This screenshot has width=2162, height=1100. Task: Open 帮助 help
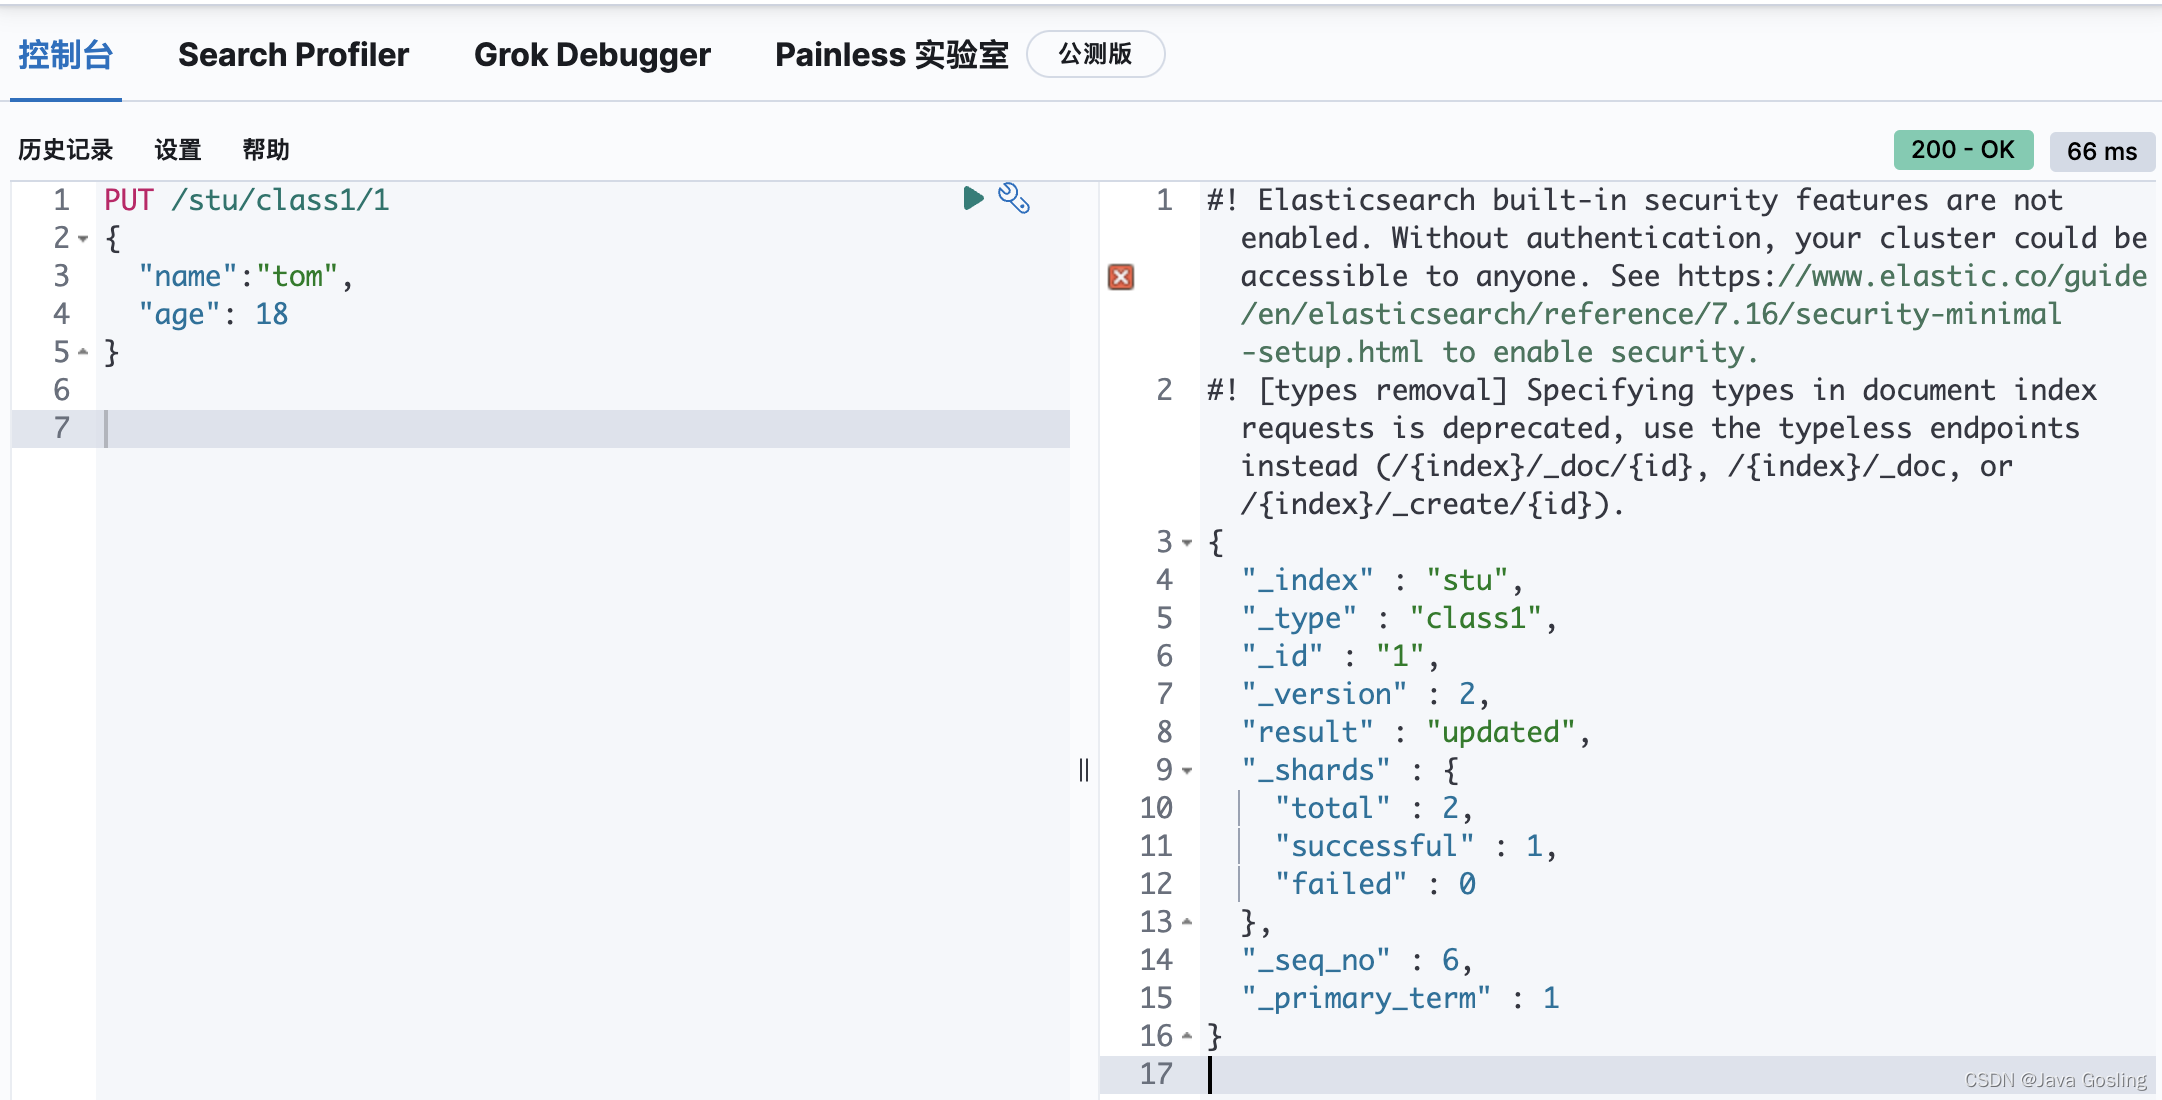(266, 150)
